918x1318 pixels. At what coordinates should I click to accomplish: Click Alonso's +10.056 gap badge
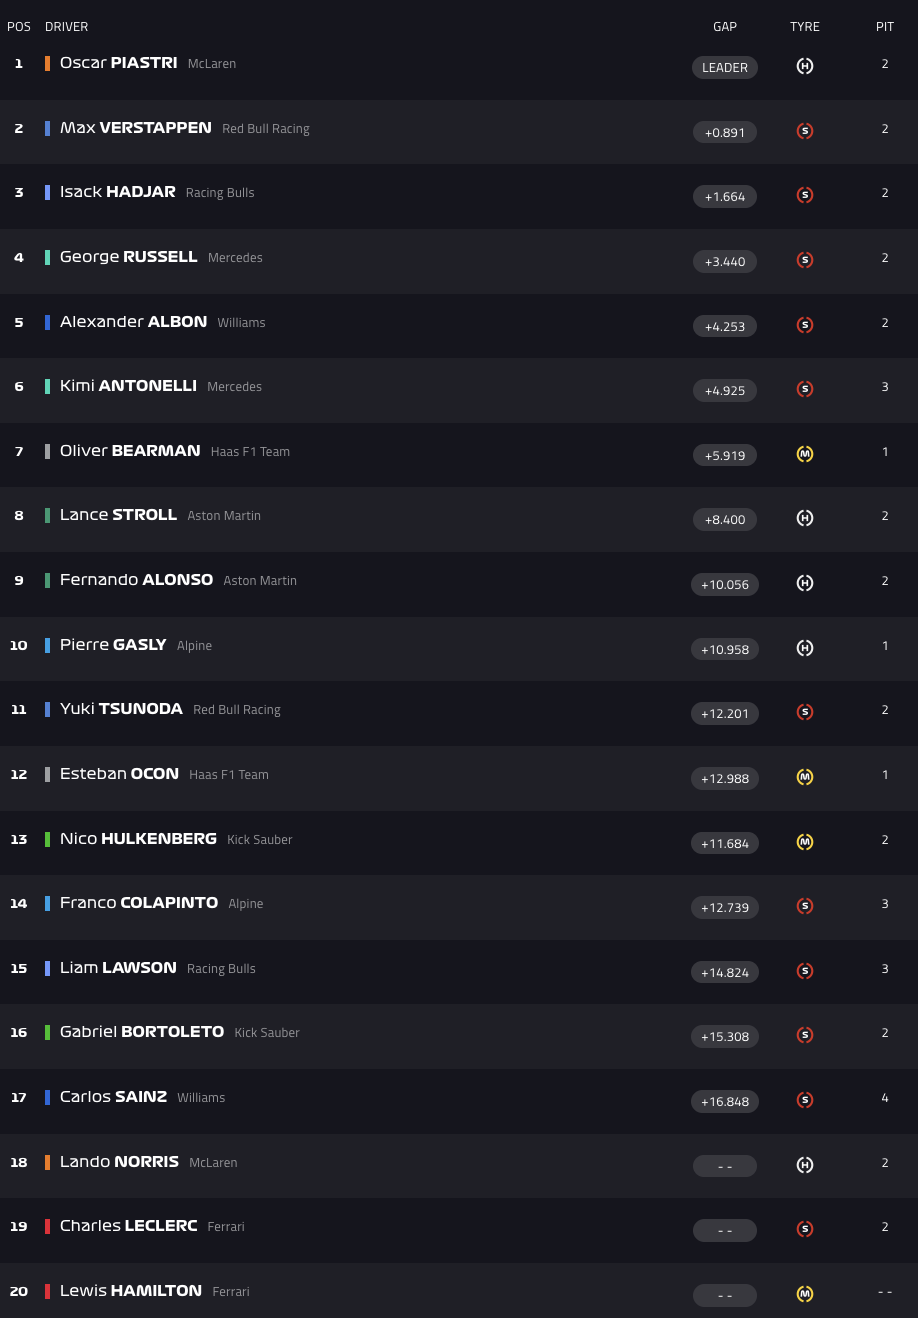click(725, 584)
